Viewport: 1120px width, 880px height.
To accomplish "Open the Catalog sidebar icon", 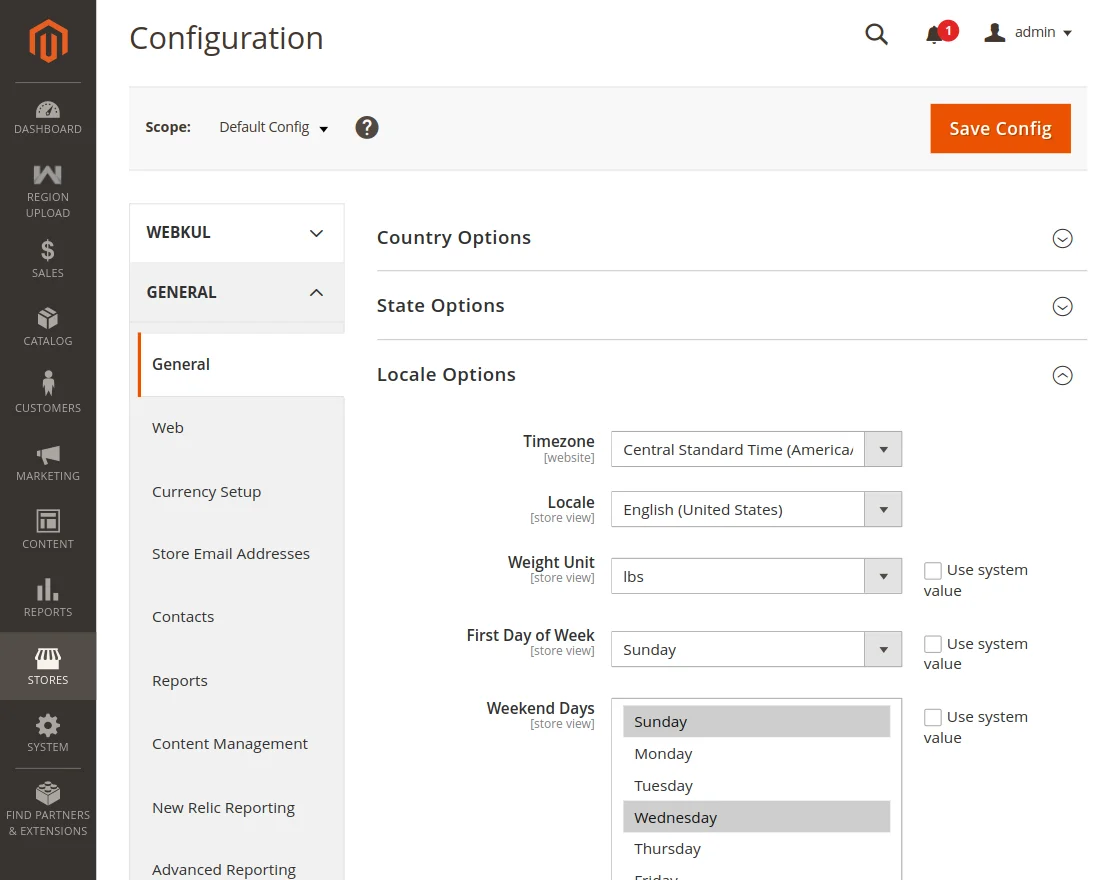I will coord(48,327).
